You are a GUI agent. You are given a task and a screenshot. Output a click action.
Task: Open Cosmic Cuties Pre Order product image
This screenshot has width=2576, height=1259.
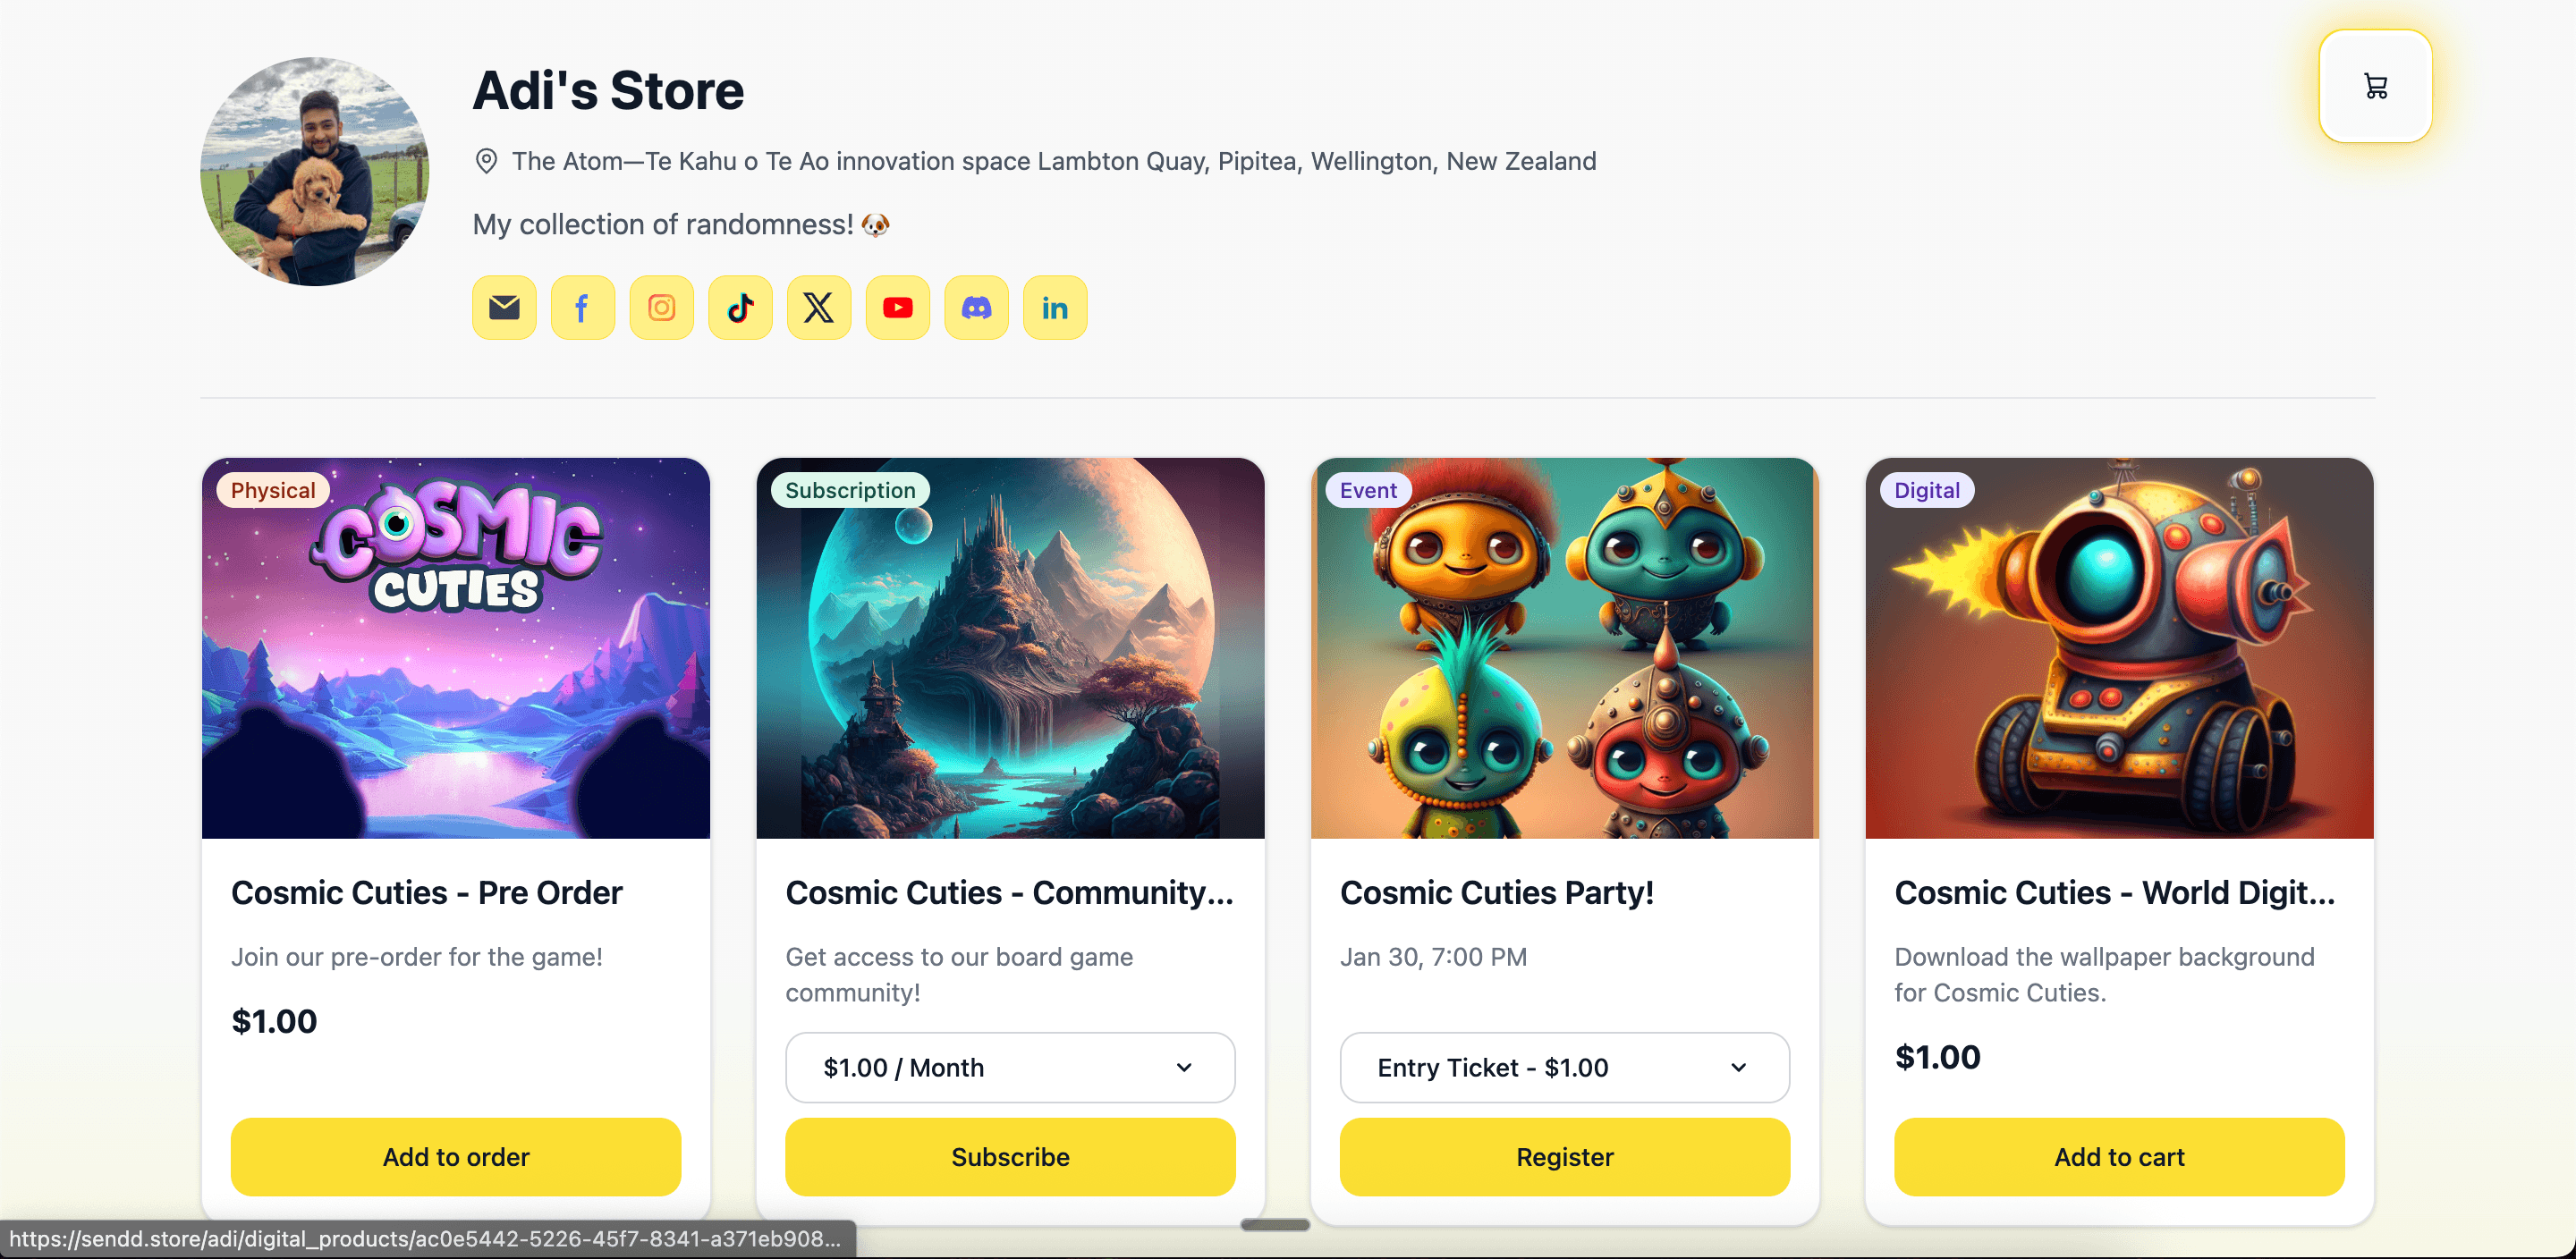tap(456, 648)
